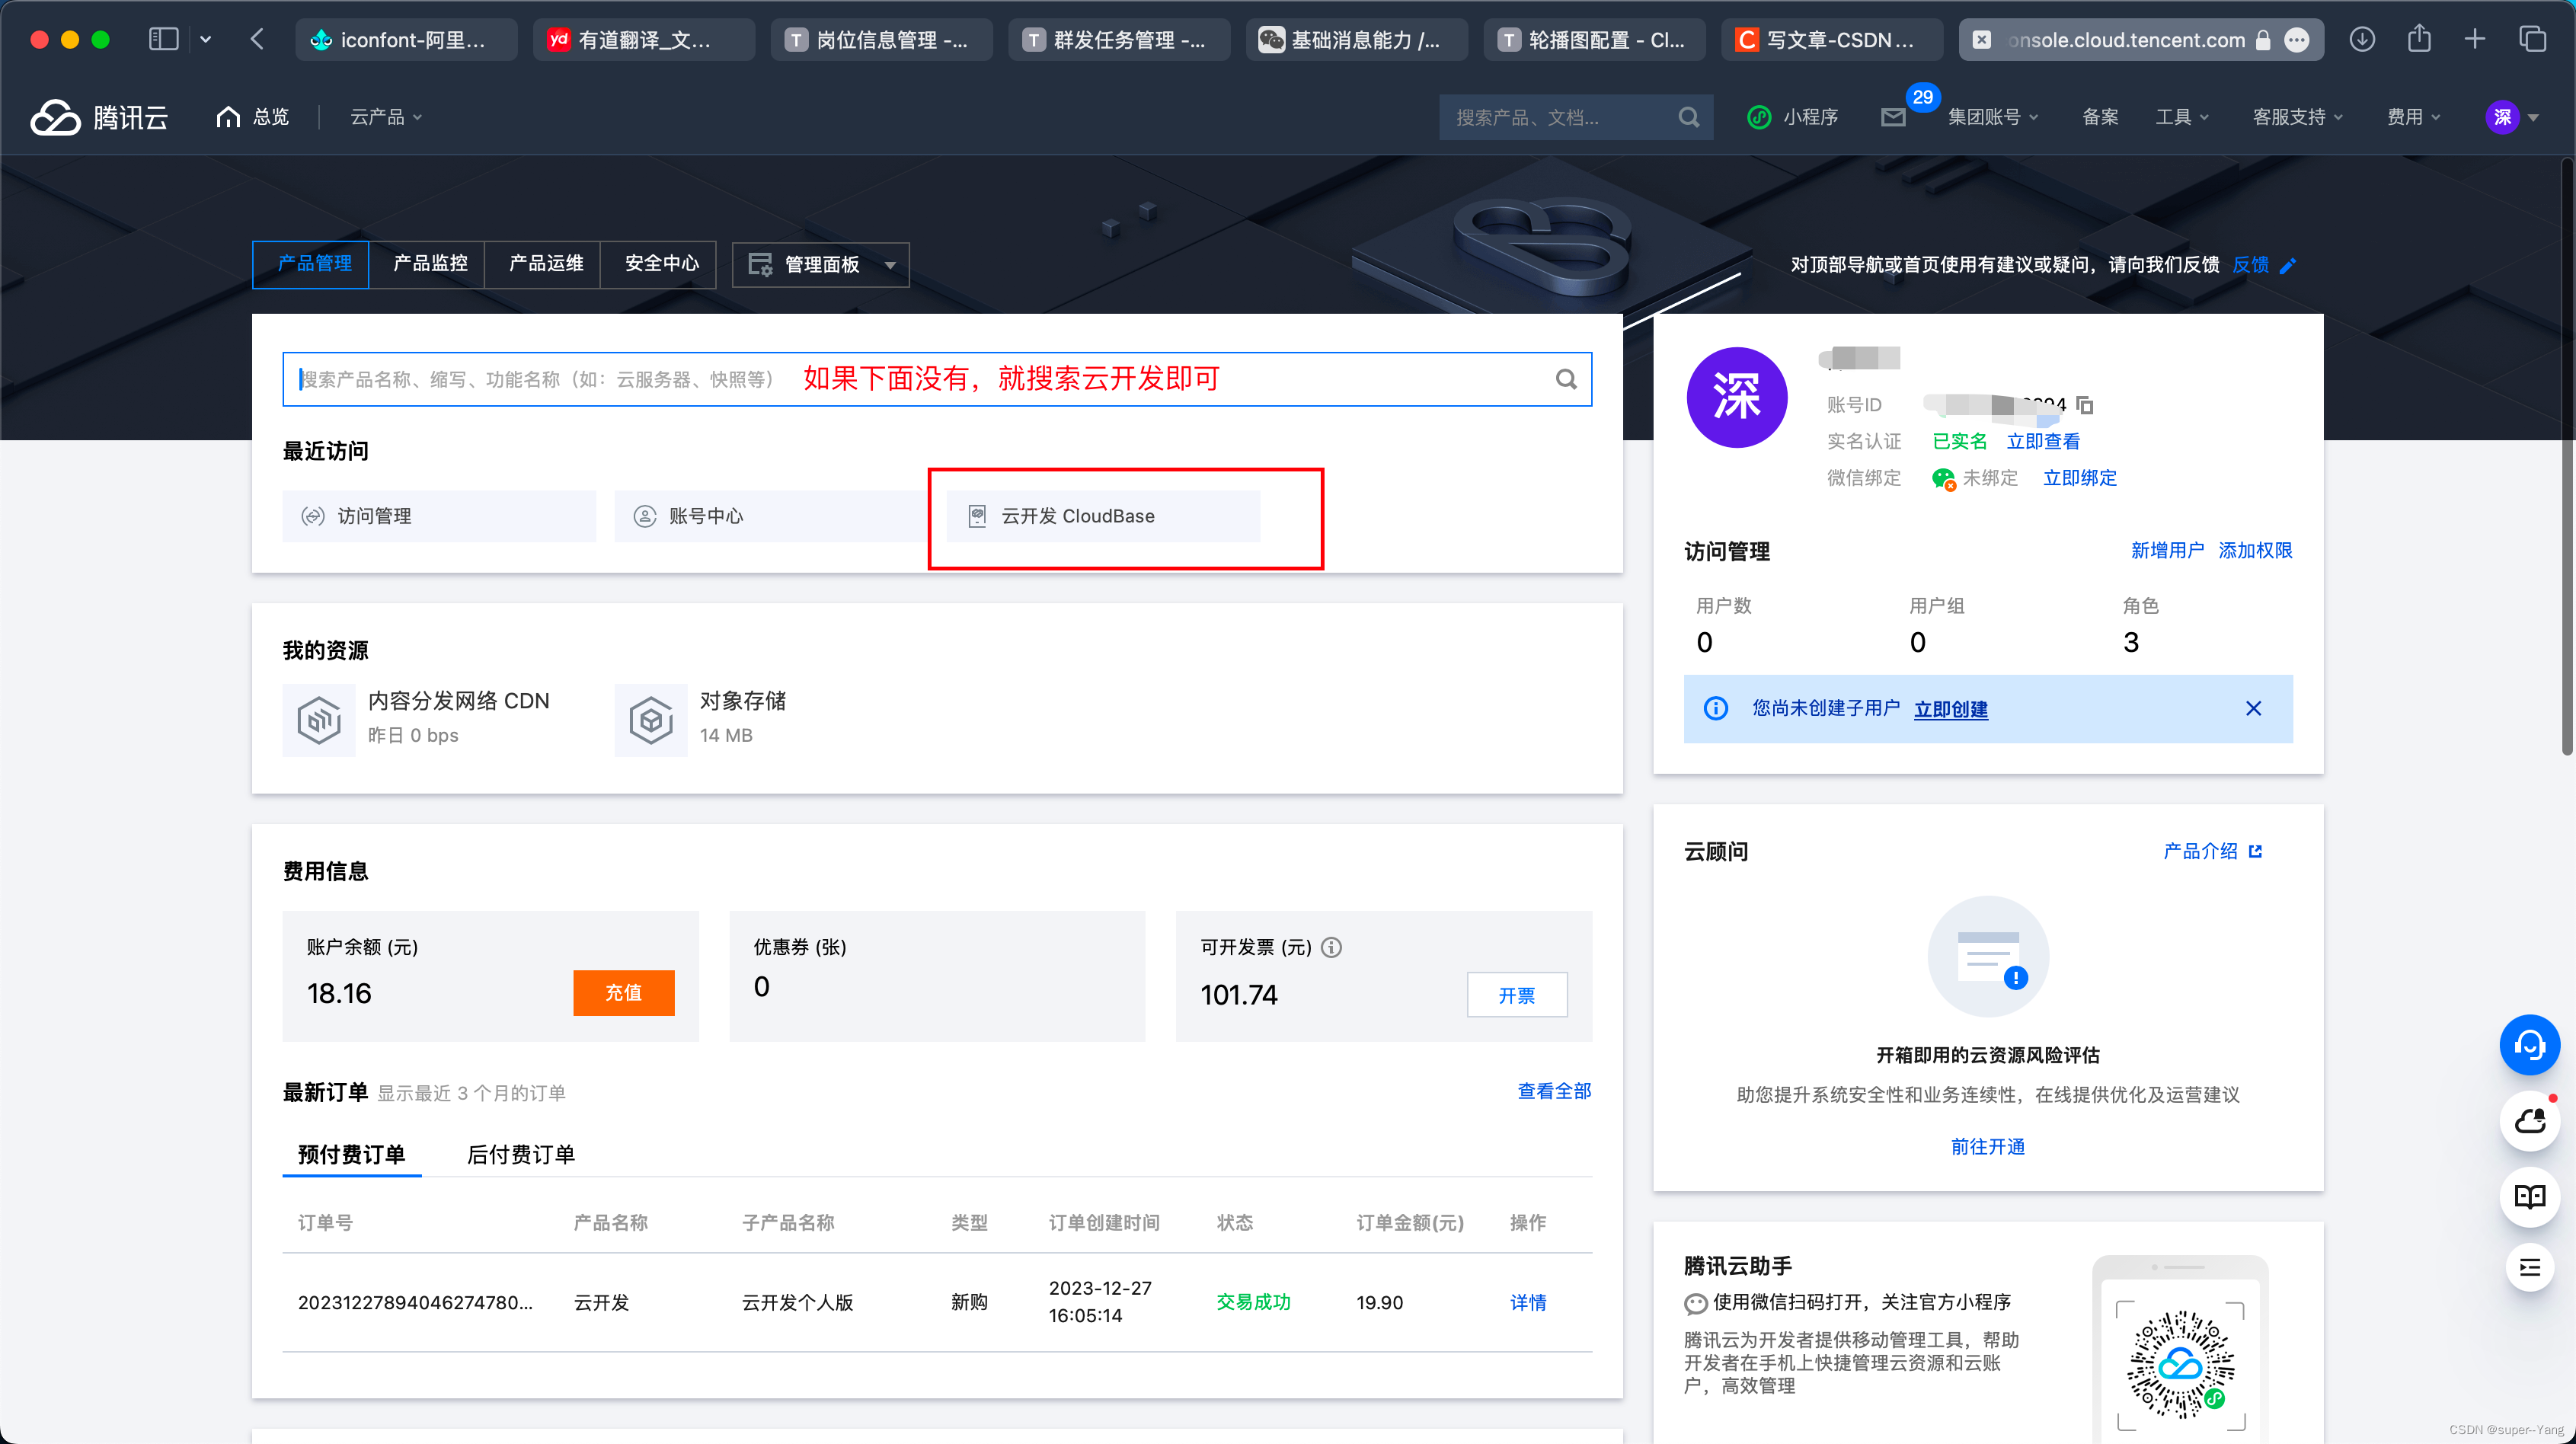Switch to the 安全中心 tab
The image size is (2576, 1444).
pos(659,264)
